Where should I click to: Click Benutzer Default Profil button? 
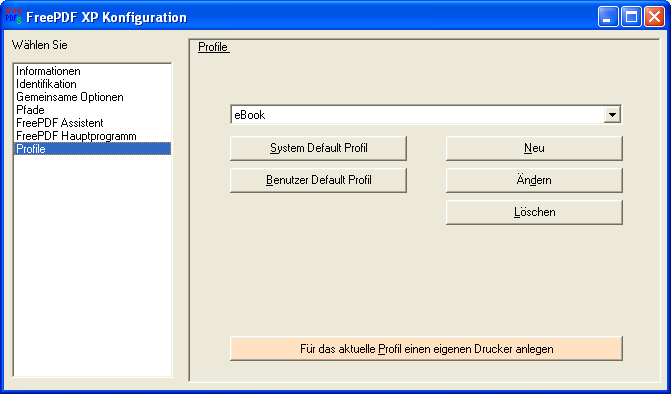coord(318,180)
